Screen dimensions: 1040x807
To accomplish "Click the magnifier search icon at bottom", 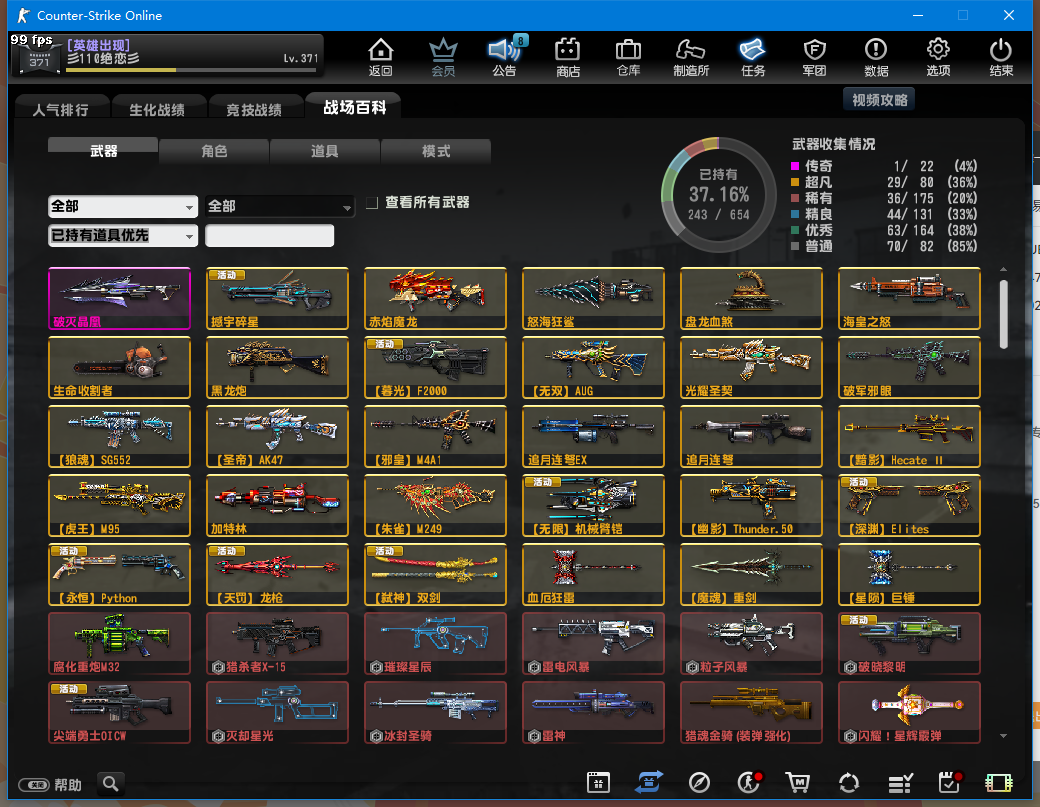I will (111, 784).
